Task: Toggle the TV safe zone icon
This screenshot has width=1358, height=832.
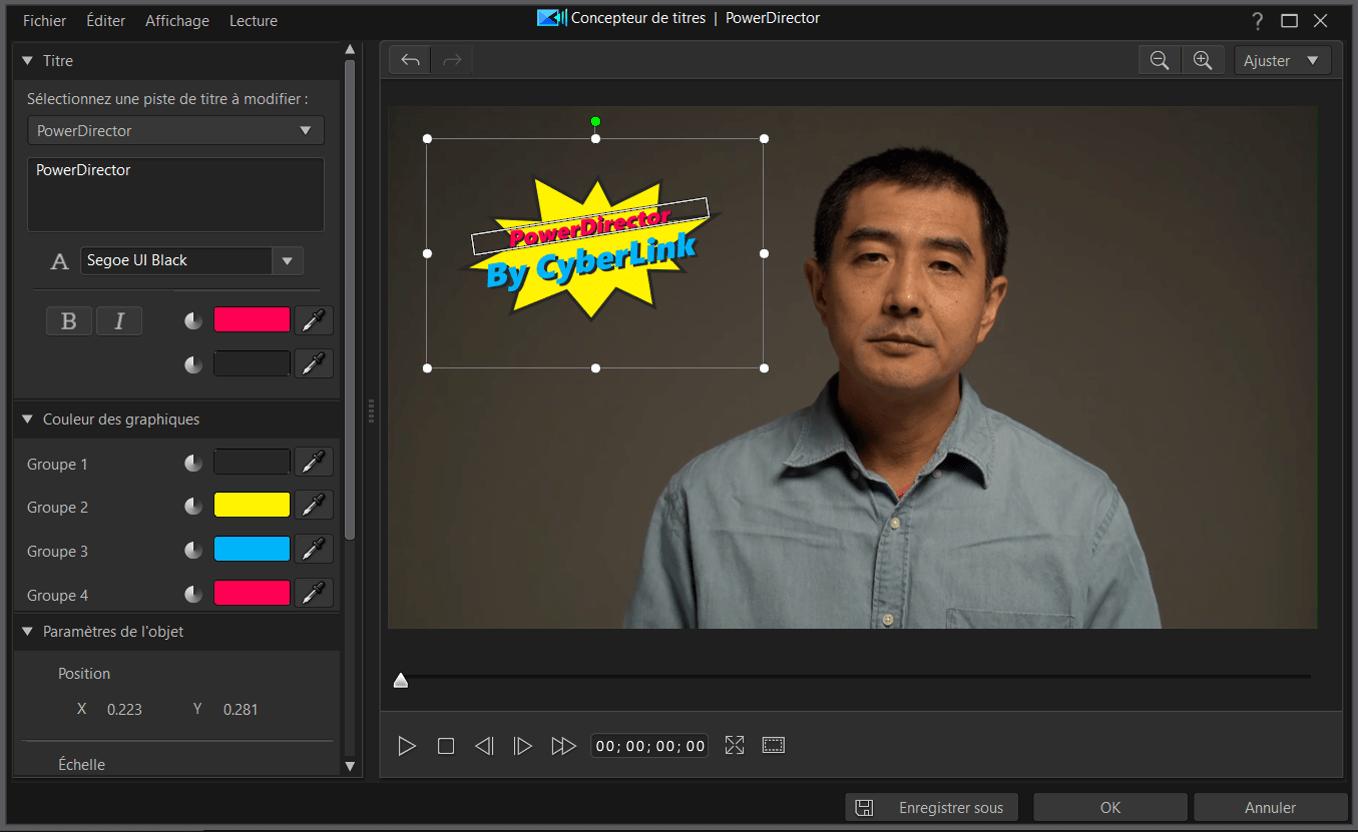Action: (773, 745)
